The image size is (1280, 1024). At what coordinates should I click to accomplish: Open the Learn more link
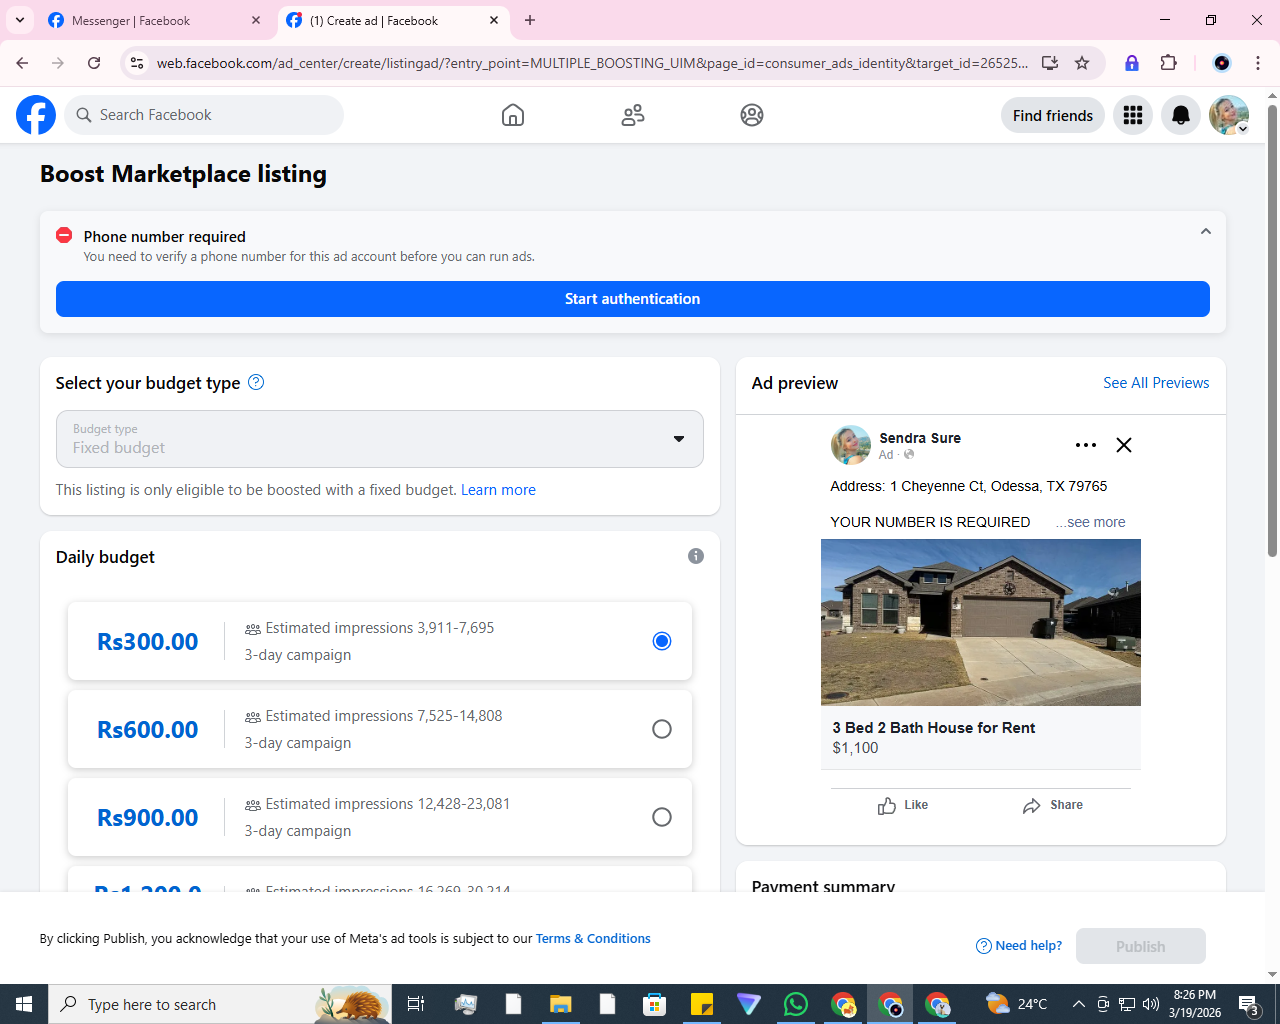(498, 490)
